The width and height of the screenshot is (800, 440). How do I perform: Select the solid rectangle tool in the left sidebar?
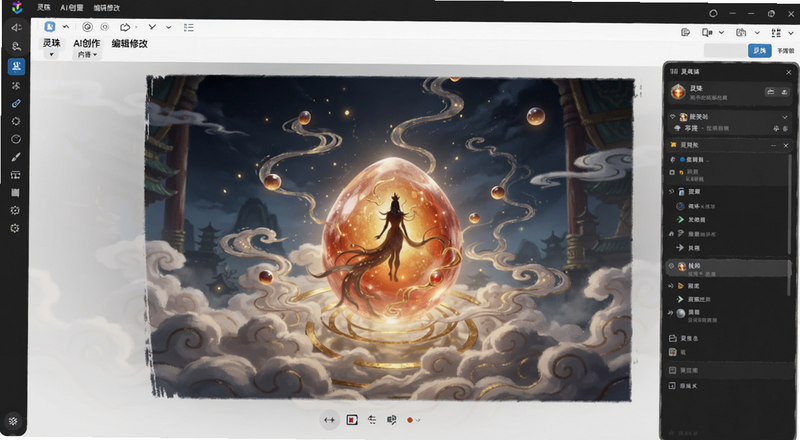(x=15, y=192)
